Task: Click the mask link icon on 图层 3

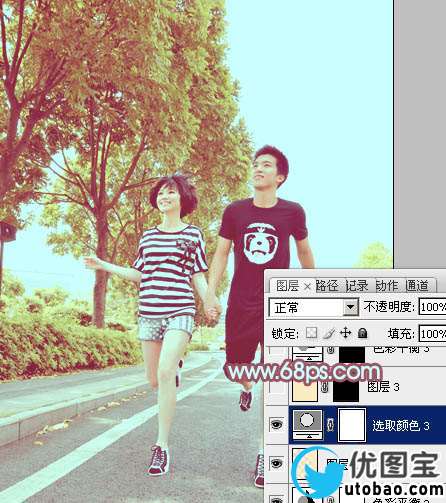Action: [x=325, y=387]
